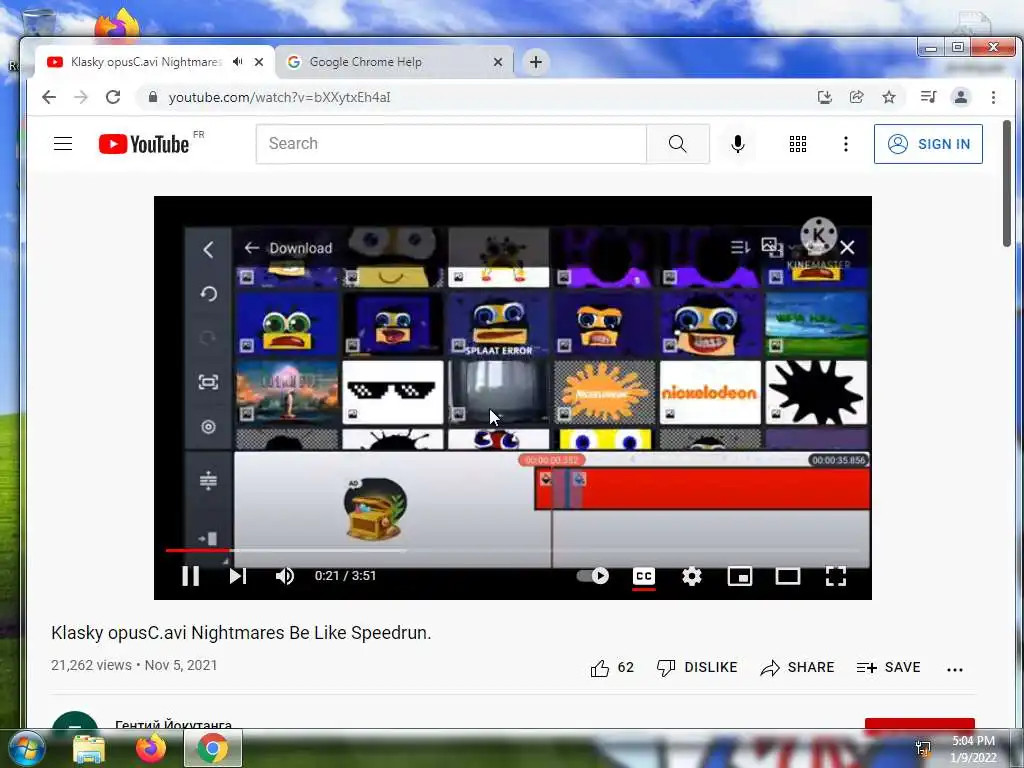This screenshot has height=768, width=1024.
Task: Open YouTube settings three-dot menu
Action: [x=846, y=144]
